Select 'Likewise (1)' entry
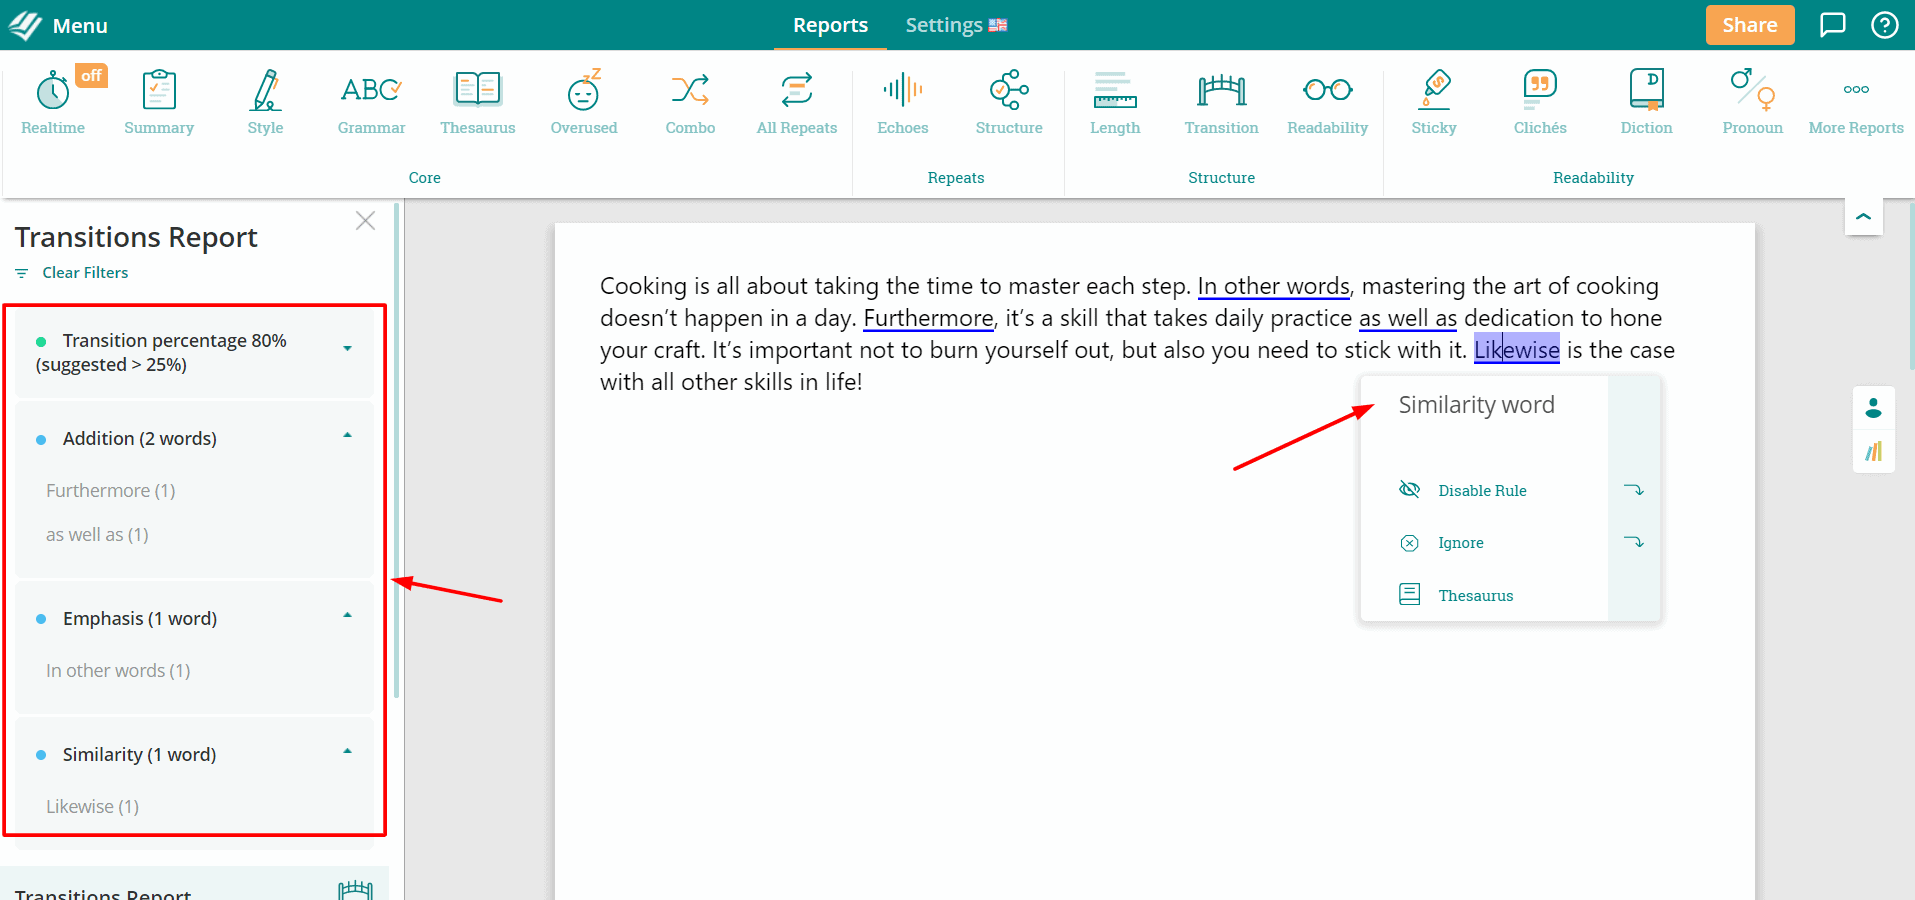 tap(92, 807)
